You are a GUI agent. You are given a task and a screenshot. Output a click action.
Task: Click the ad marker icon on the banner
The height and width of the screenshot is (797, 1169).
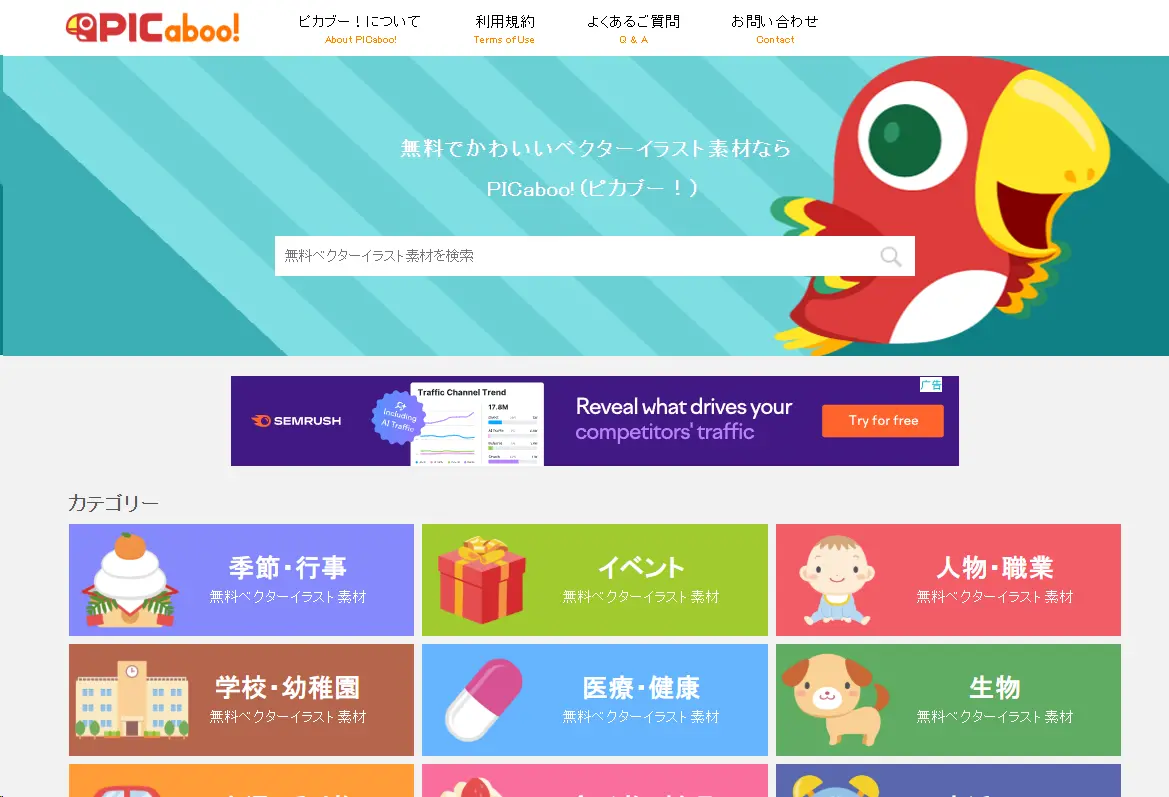click(930, 385)
